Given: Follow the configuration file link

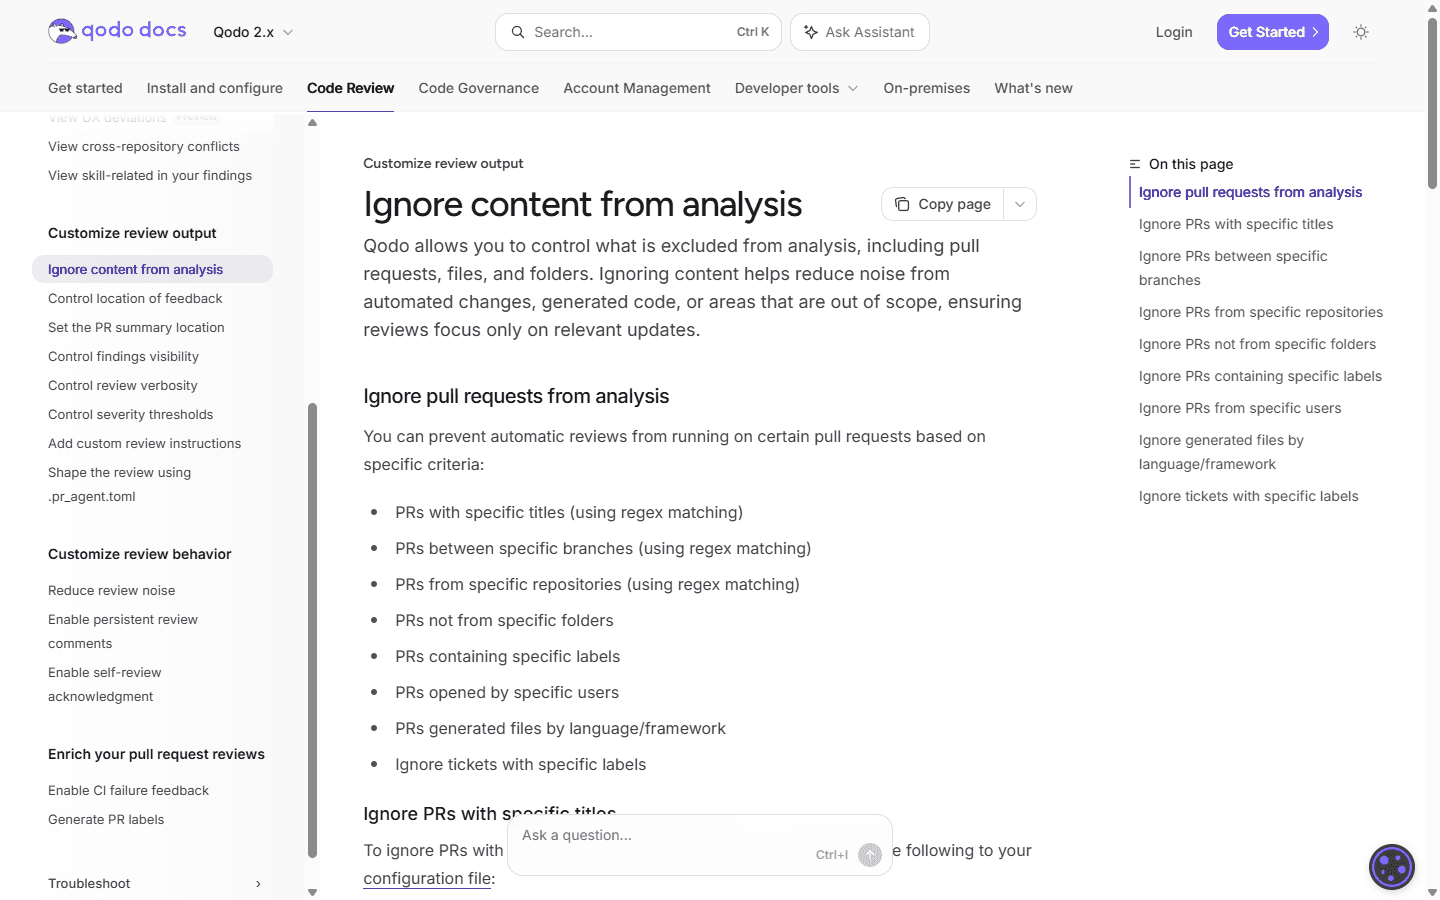Looking at the screenshot, I should (427, 878).
